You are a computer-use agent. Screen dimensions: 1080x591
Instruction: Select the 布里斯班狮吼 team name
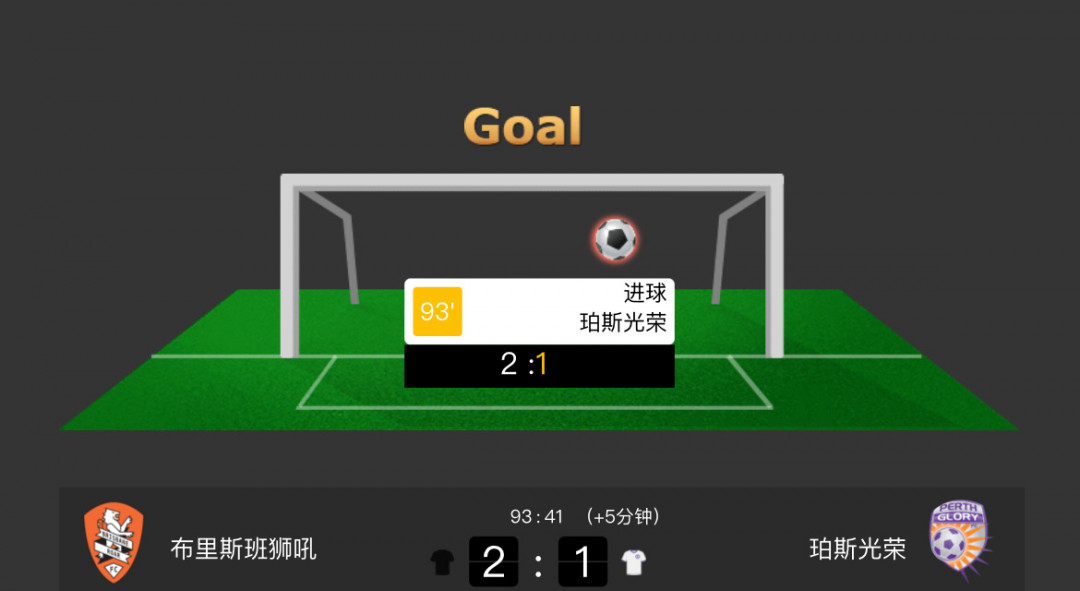(x=243, y=549)
